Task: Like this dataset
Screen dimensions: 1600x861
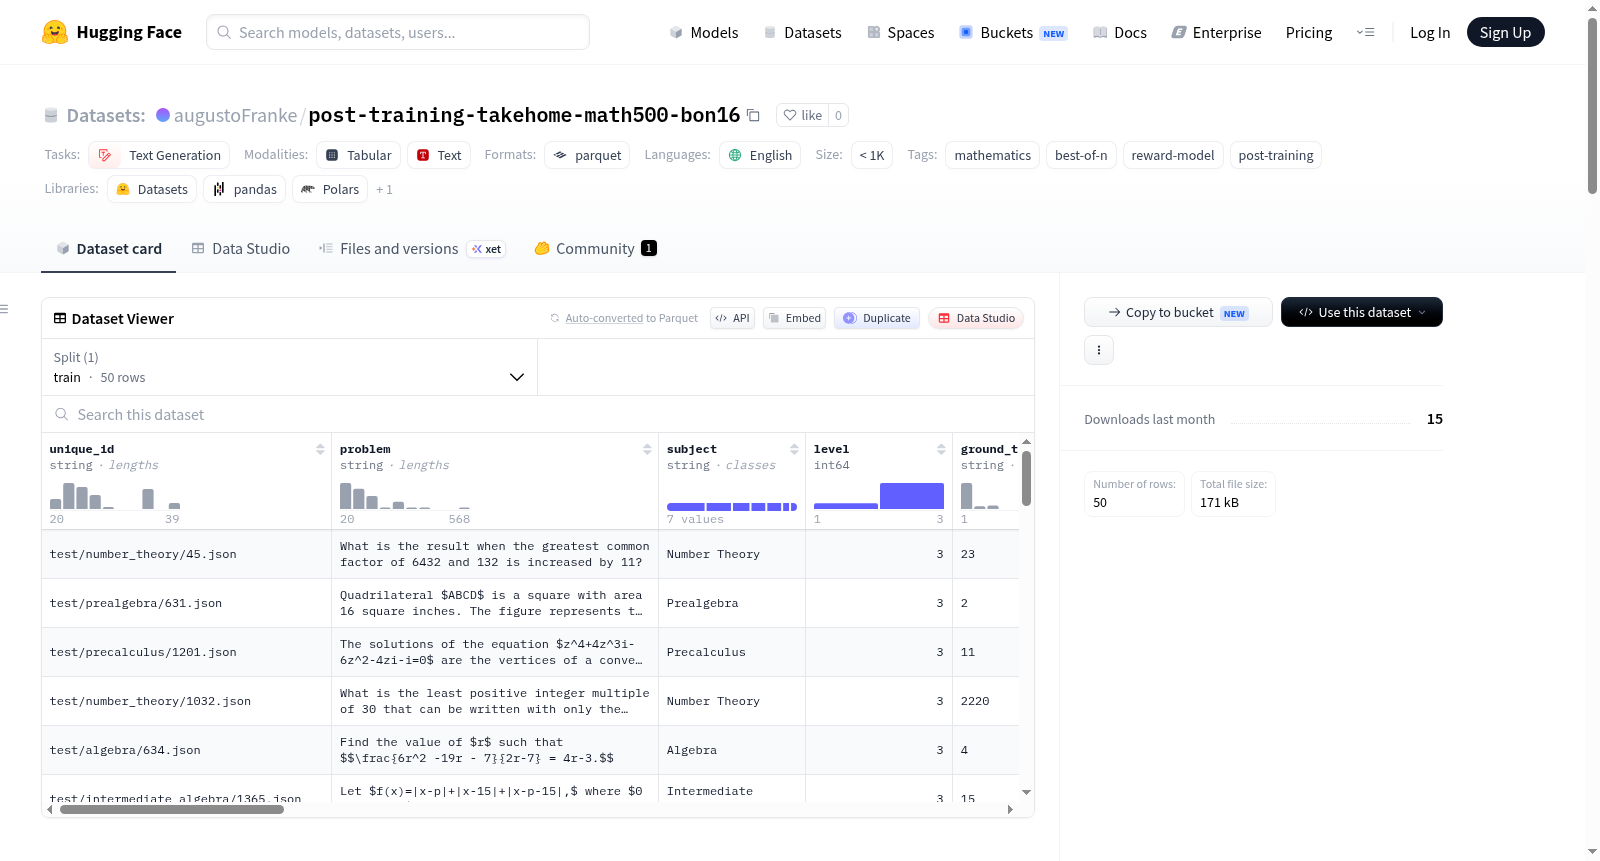Action: pyautogui.click(x=802, y=115)
